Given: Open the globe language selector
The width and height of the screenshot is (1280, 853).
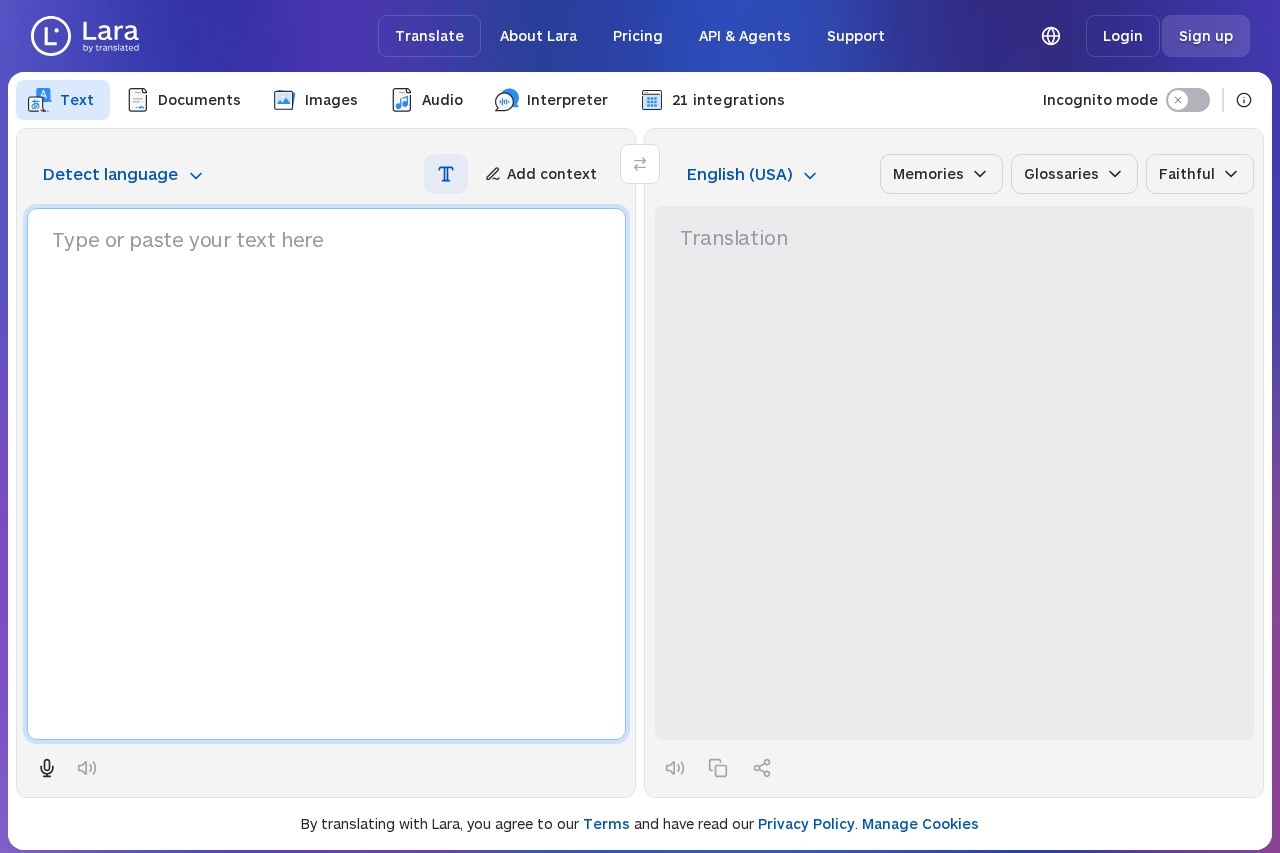Looking at the screenshot, I should pyautogui.click(x=1051, y=36).
